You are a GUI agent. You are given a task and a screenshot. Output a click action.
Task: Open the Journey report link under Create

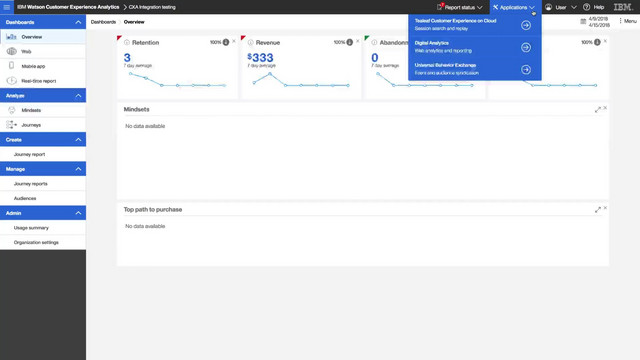(x=29, y=154)
